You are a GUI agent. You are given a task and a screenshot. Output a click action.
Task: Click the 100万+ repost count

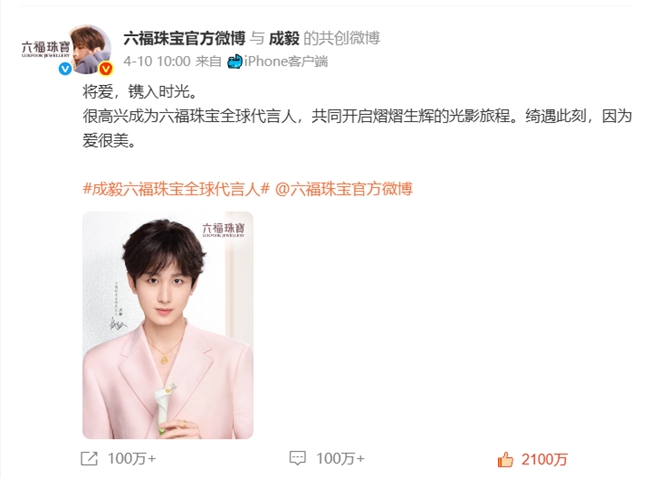point(132,459)
